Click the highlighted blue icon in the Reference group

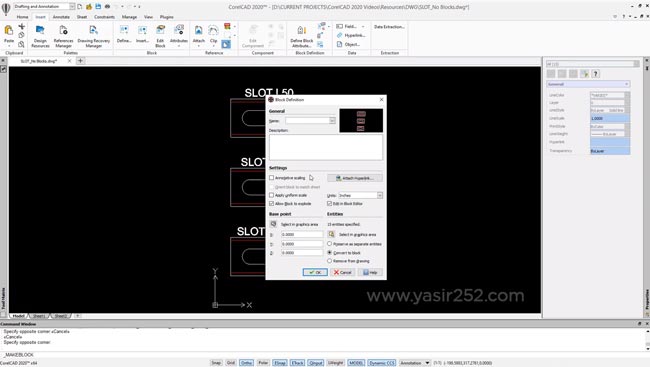click(x=226, y=44)
